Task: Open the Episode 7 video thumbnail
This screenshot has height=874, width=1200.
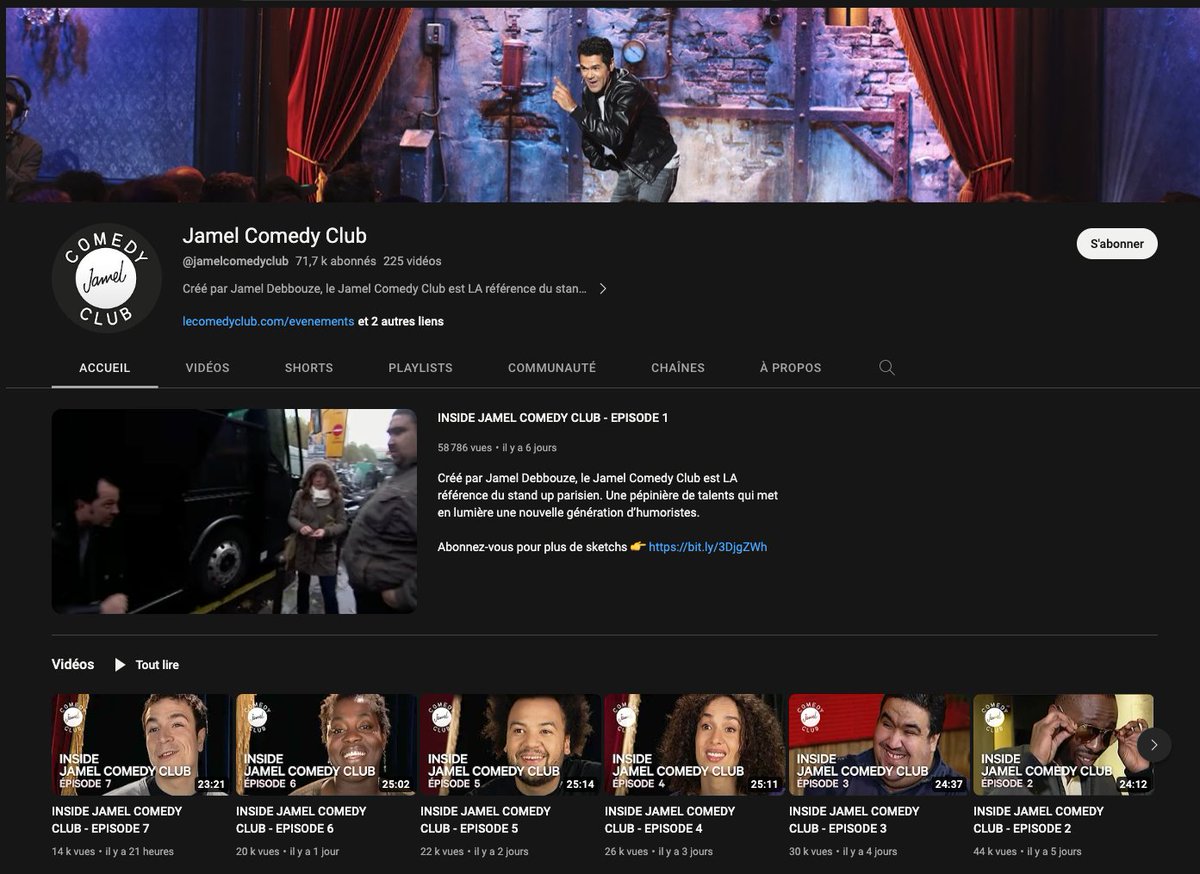Action: (141, 745)
